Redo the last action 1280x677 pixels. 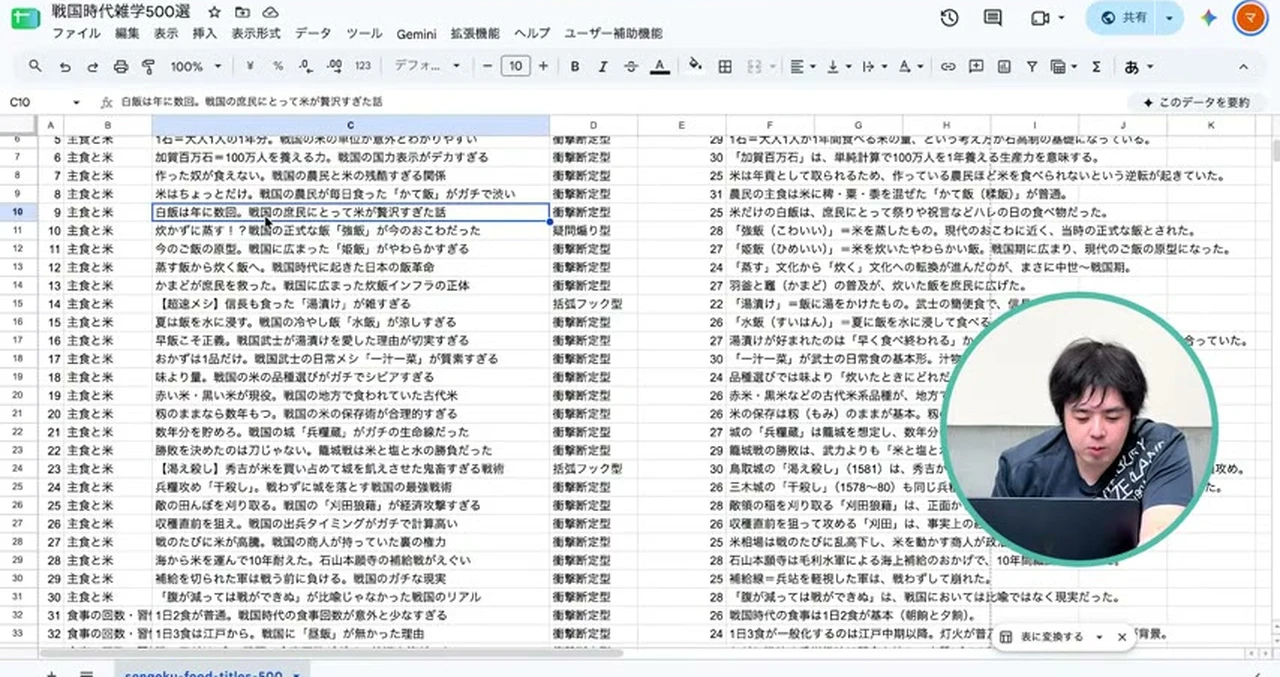93,66
